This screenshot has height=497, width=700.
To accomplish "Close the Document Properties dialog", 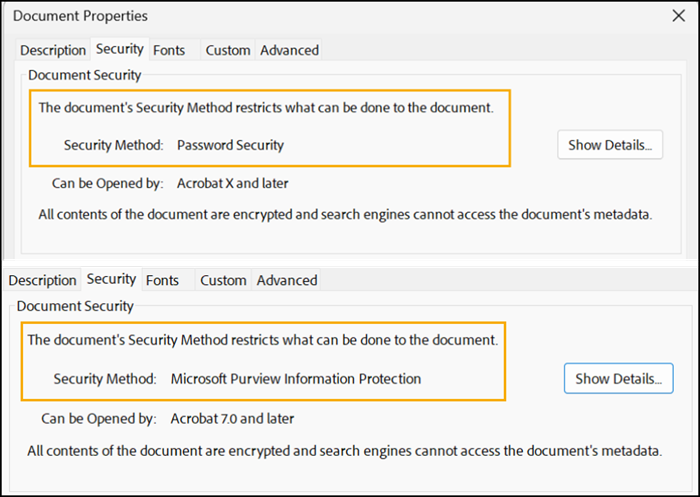I will [679, 16].
